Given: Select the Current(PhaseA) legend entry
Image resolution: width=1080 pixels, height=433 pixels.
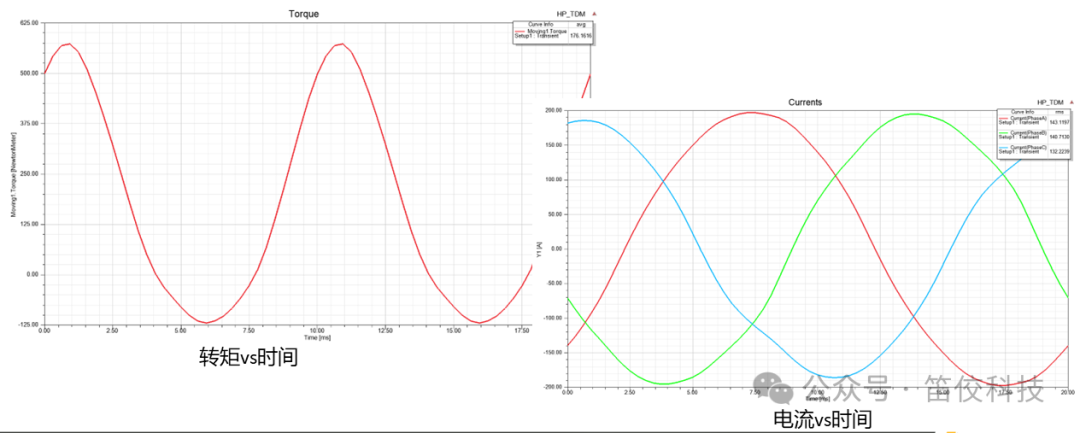Looking at the screenshot, I should pyautogui.click(x=1021, y=122).
